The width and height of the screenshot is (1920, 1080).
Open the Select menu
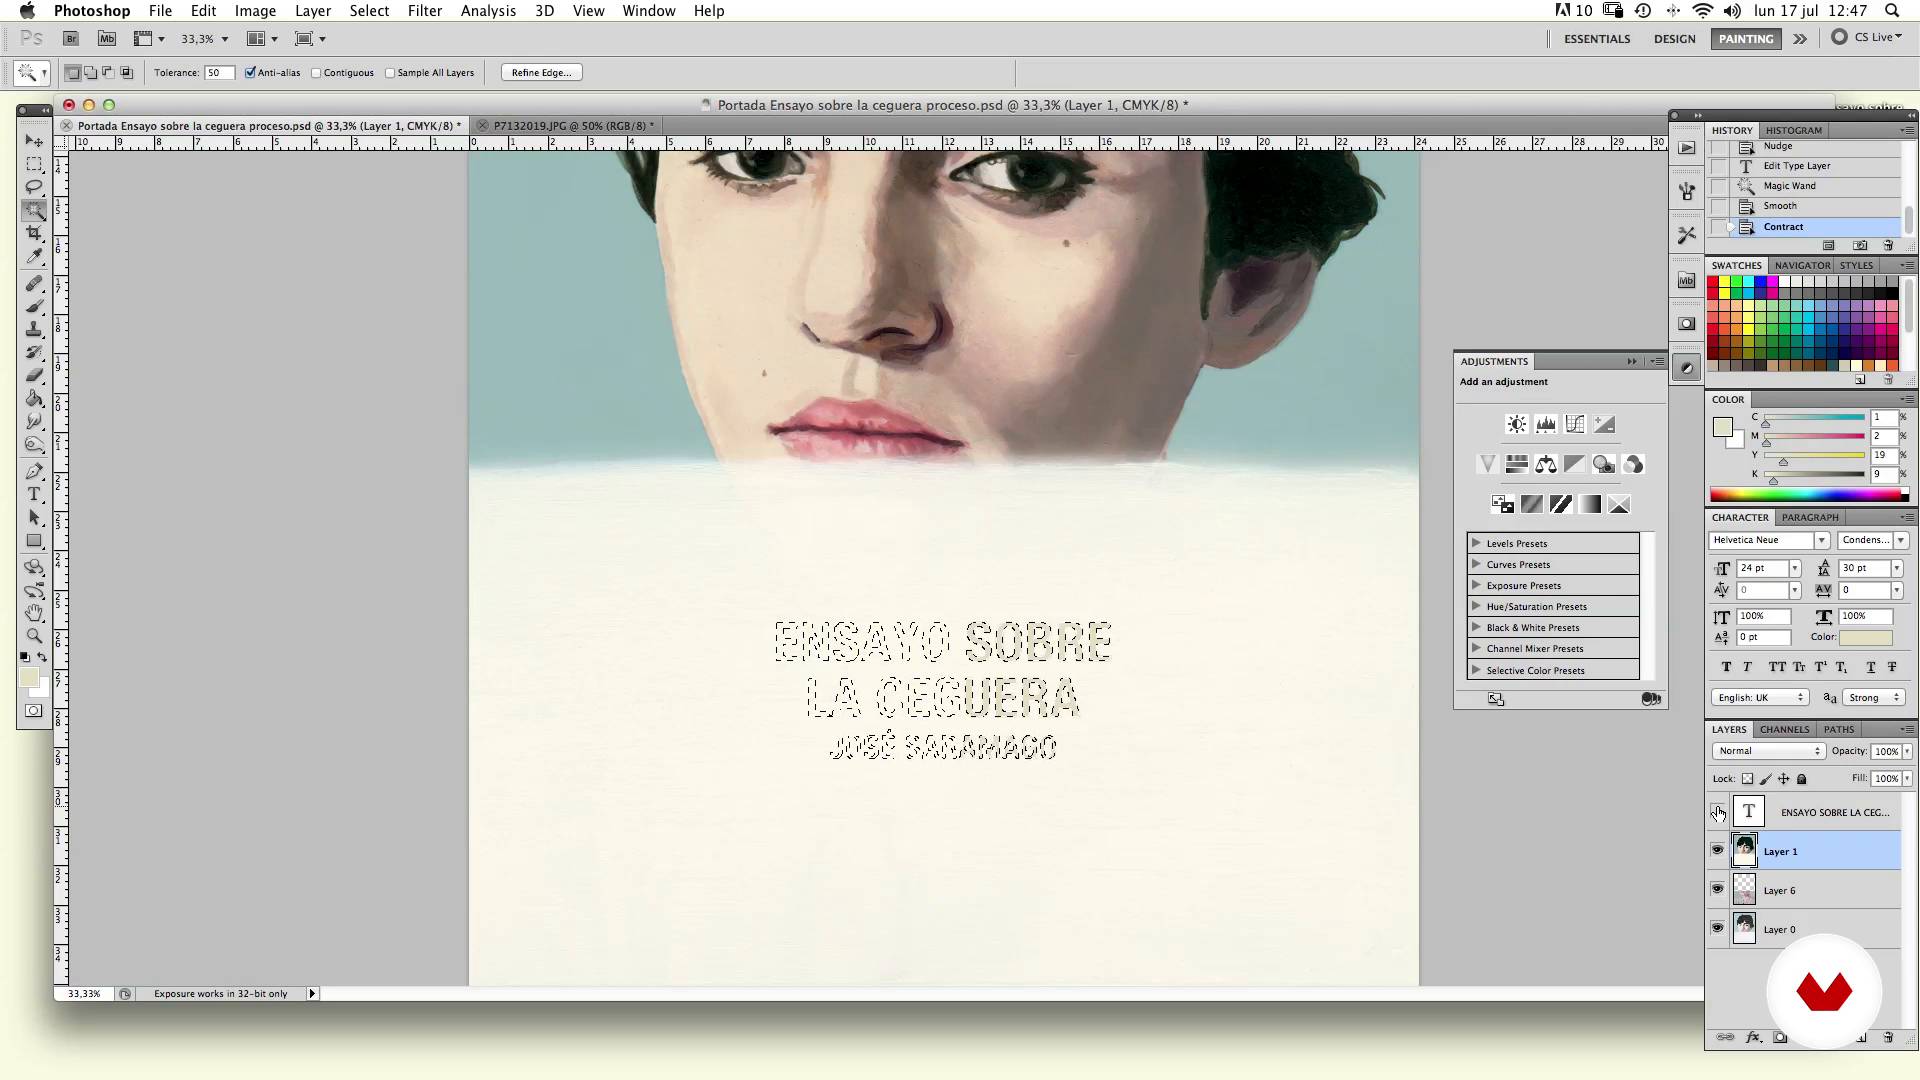(369, 11)
